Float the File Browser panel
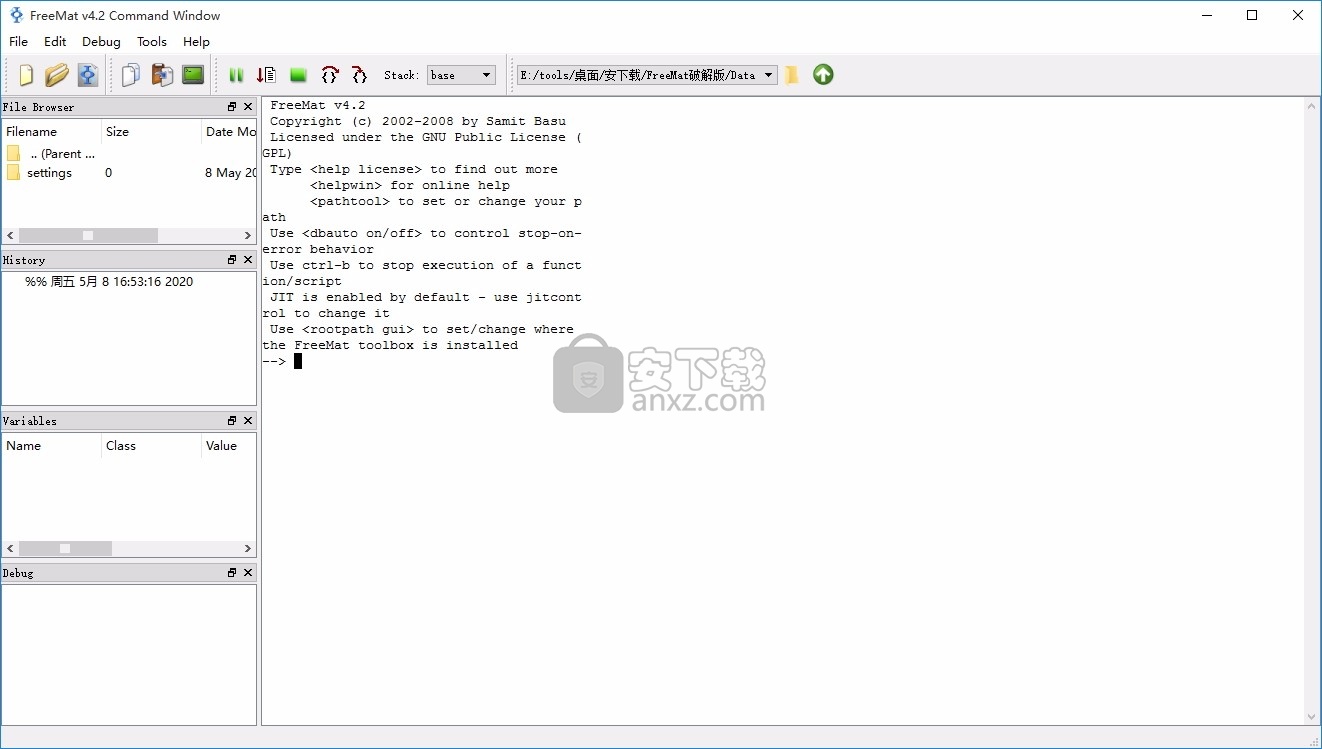Screen dimensions: 1322x749 [x=232, y=107]
